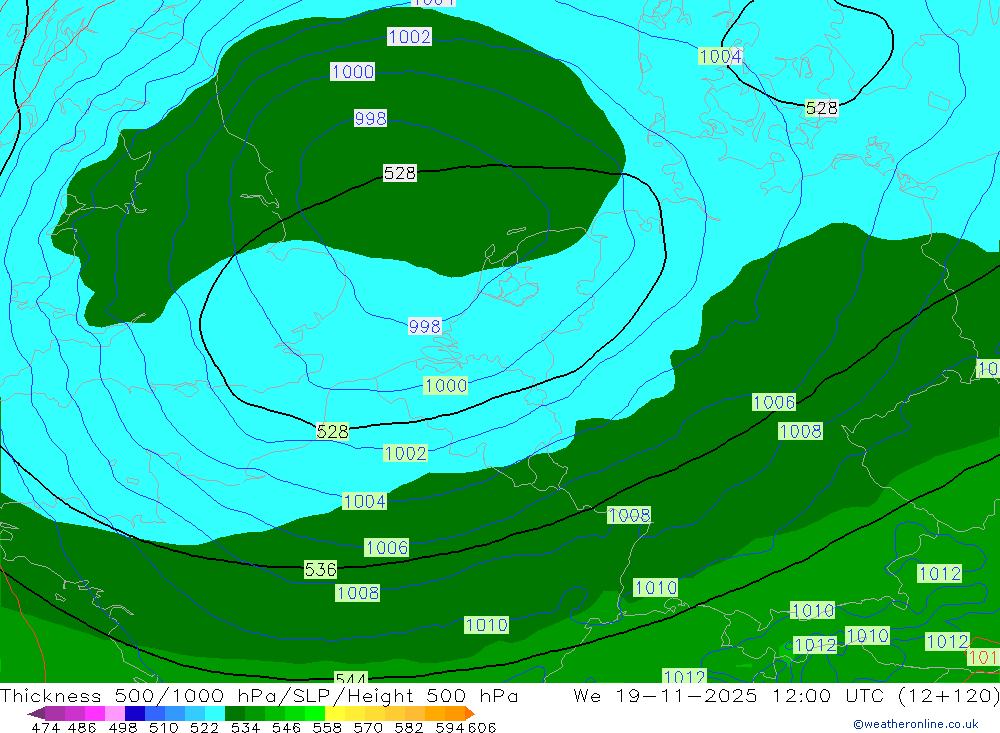
Task: Click the forecast date 'We 19-11-2025 12:00 UTC'
Action: click(732, 695)
